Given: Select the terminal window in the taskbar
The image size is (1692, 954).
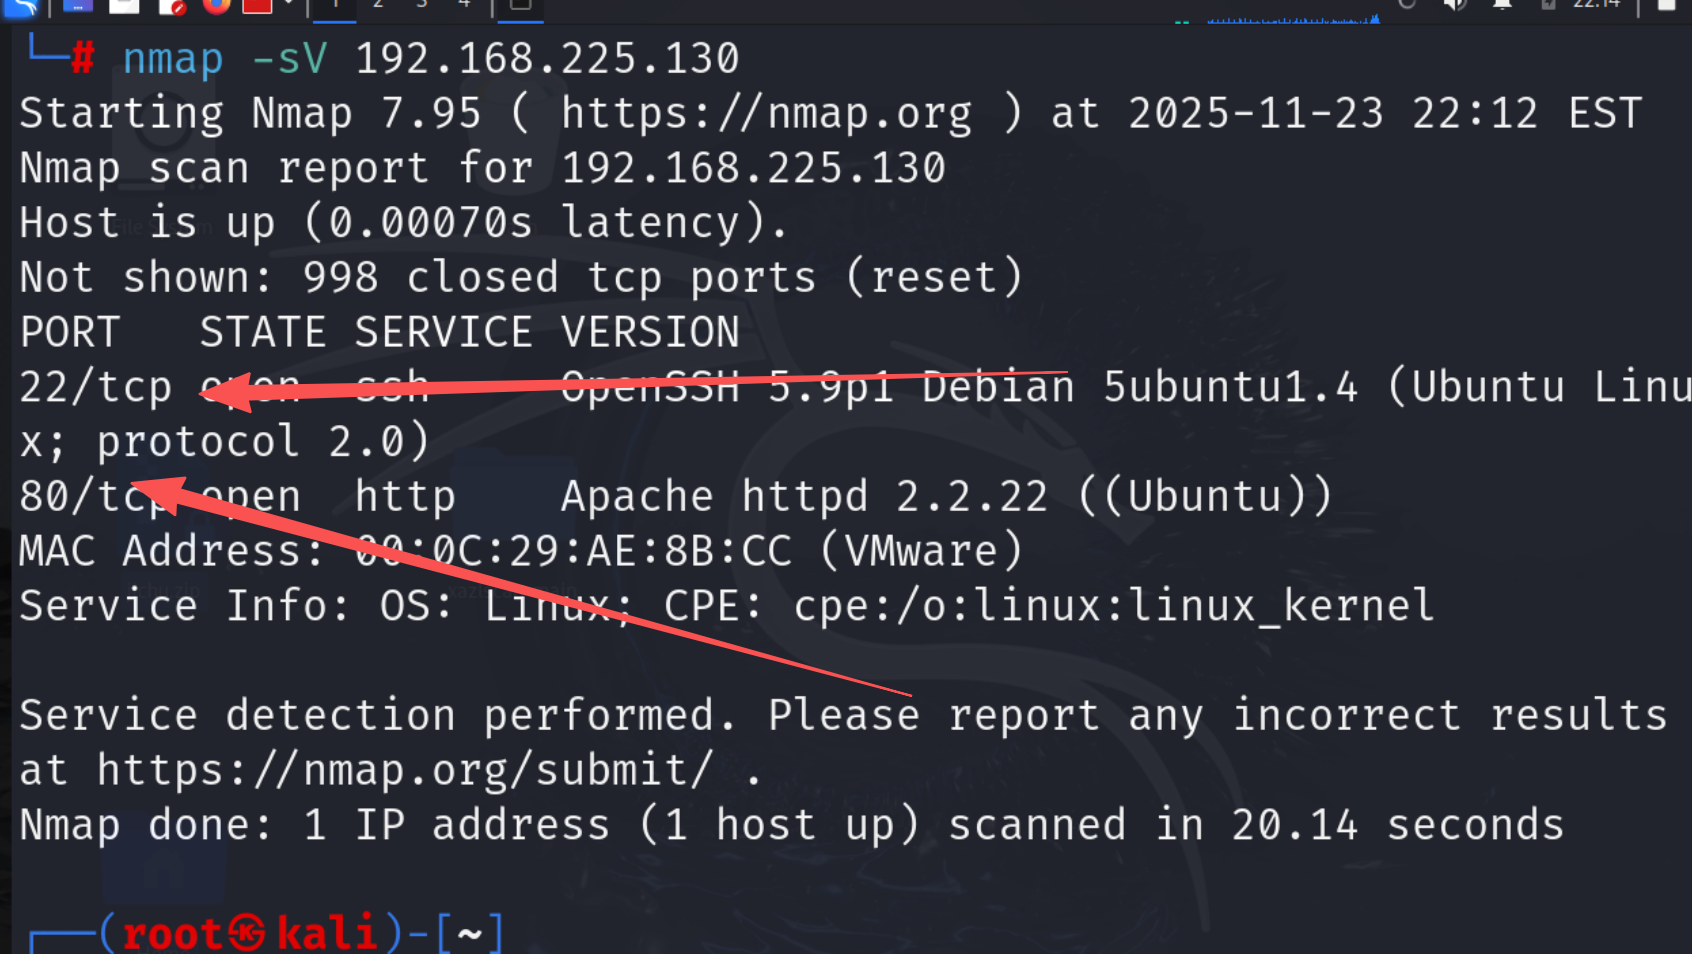Looking at the screenshot, I should [x=520, y=5].
